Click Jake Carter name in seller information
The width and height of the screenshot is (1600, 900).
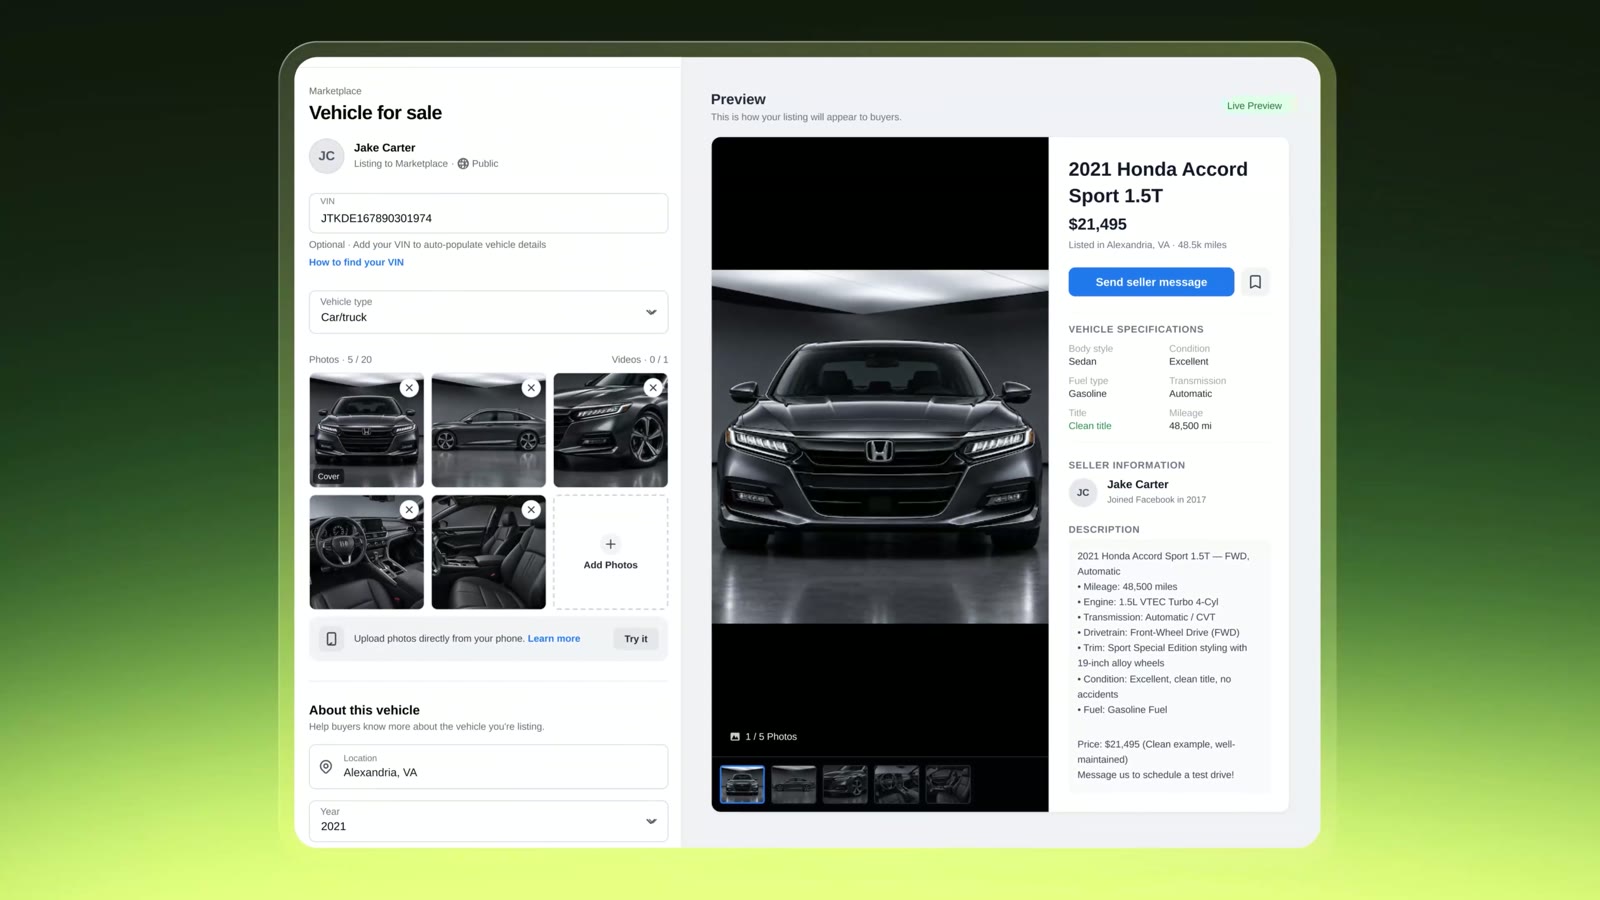pyautogui.click(x=1137, y=485)
